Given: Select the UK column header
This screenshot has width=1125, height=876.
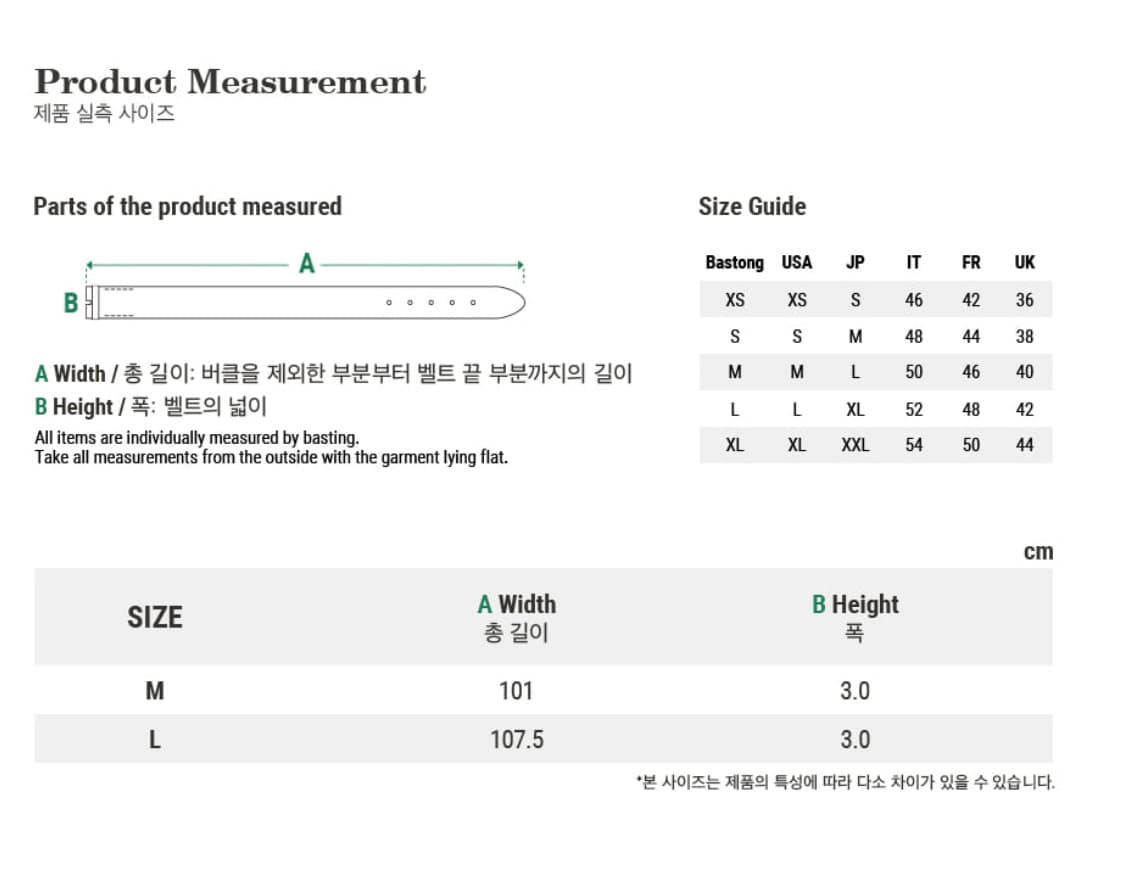Looking at the screenshot, I should point(1025,263).
